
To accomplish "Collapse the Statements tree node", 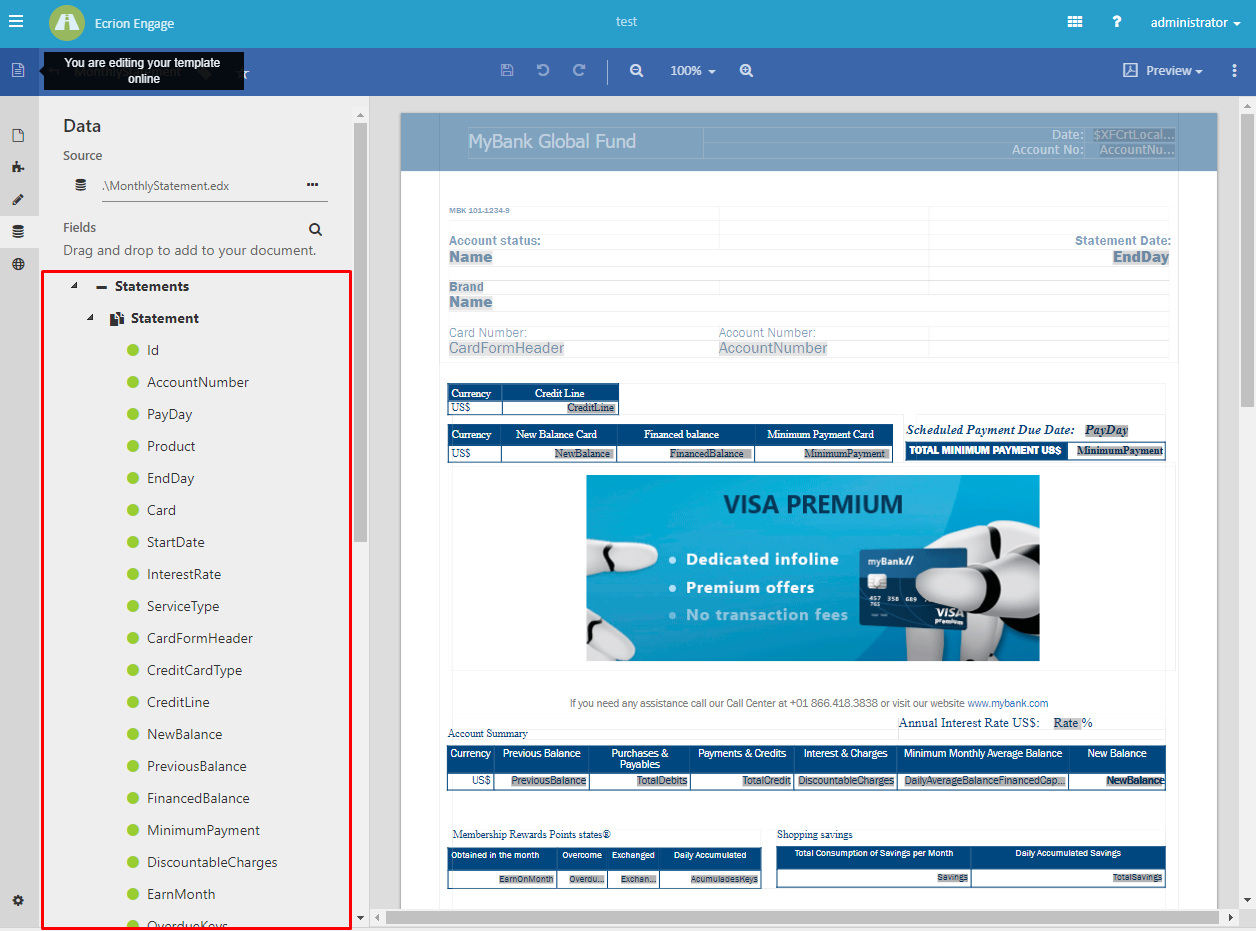I will pyautogui.click(x=74, y=287).
